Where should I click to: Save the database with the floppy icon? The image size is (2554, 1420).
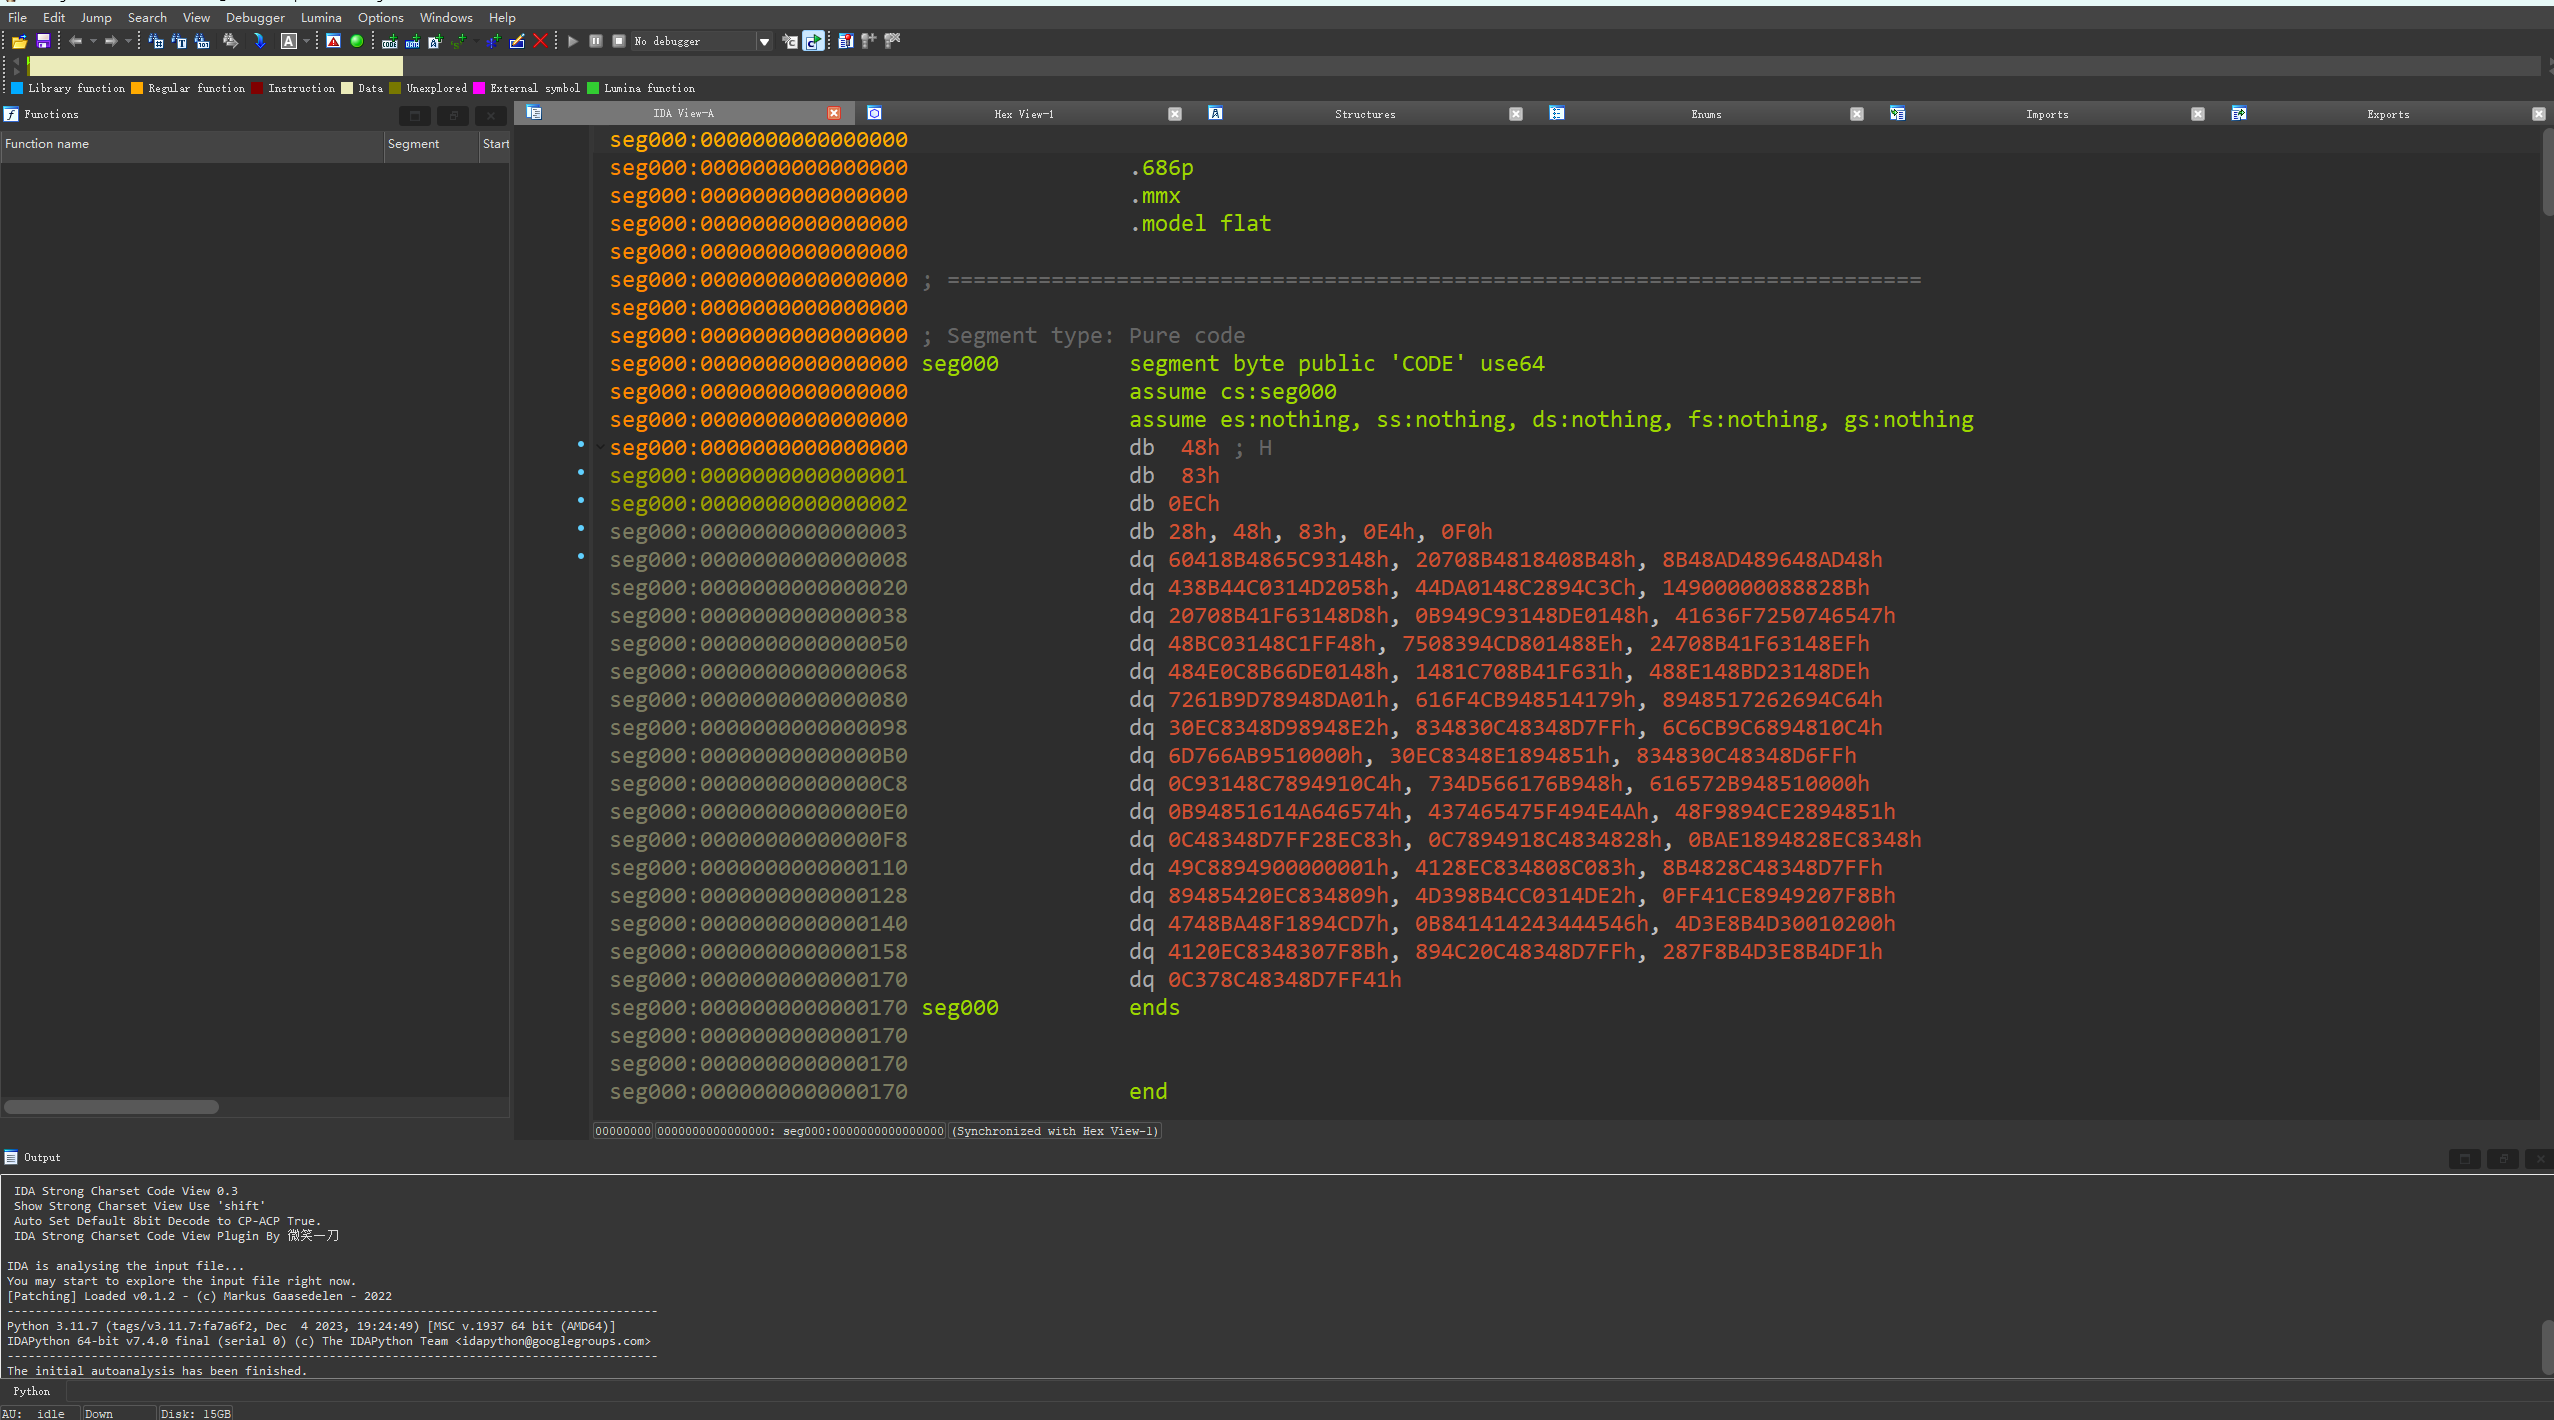[43, 41]
